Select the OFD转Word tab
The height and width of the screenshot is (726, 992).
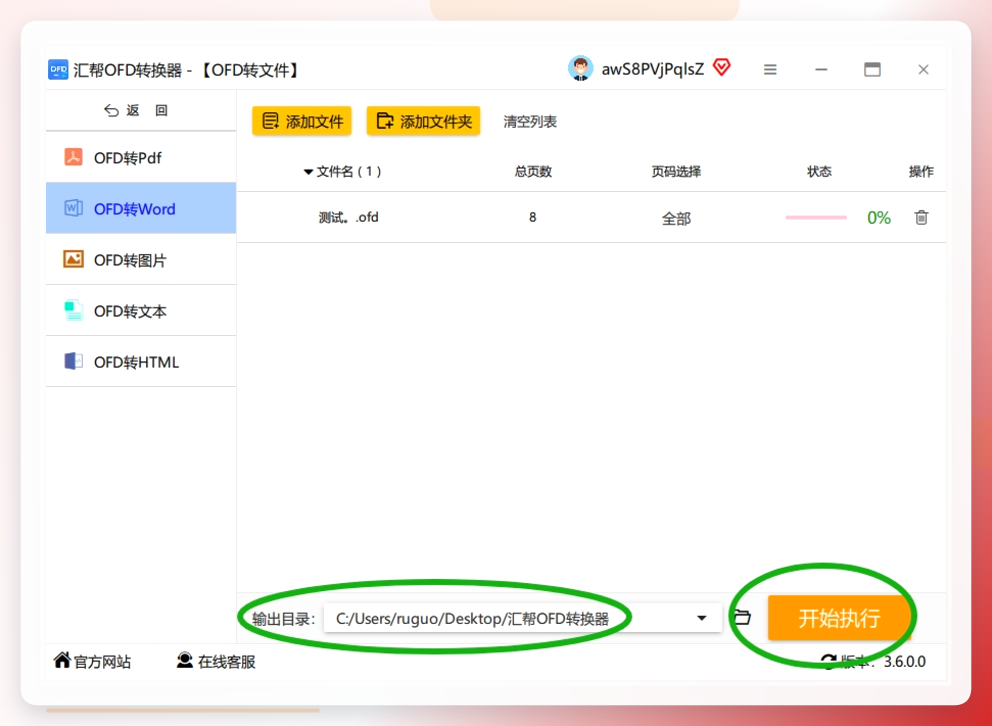point(141,209)
